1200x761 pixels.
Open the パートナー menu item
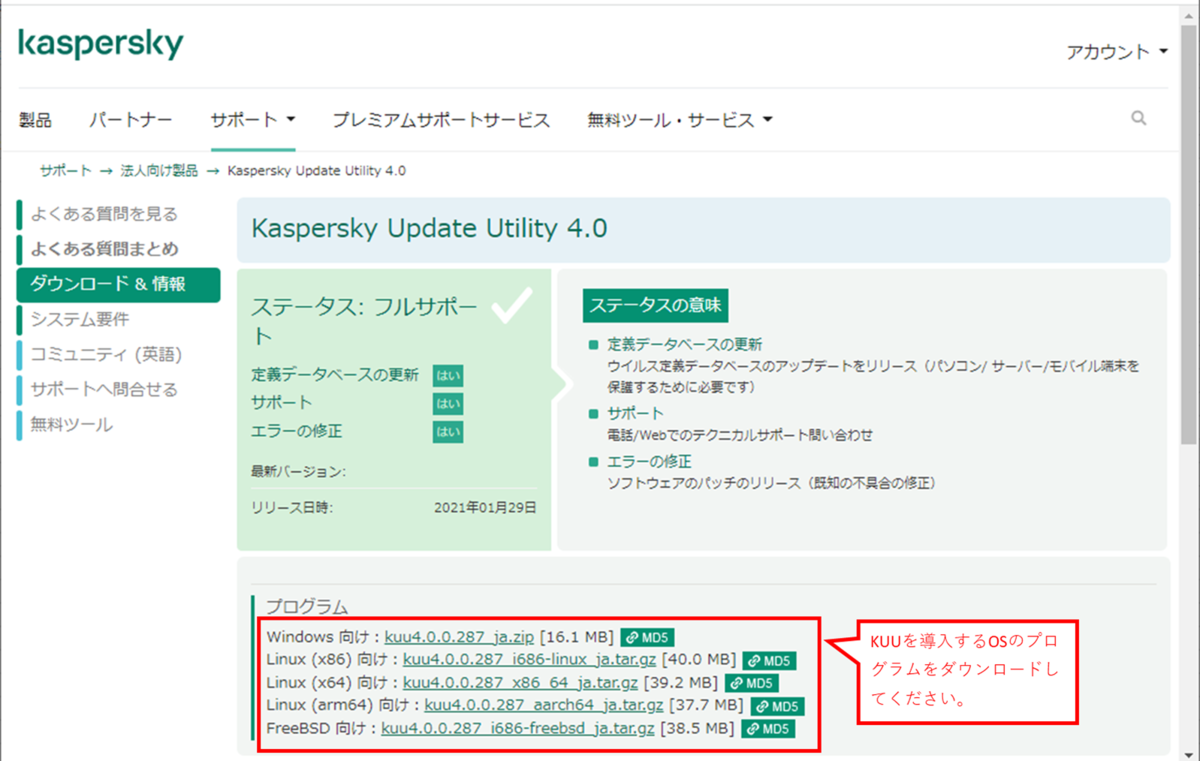(131, 120)
